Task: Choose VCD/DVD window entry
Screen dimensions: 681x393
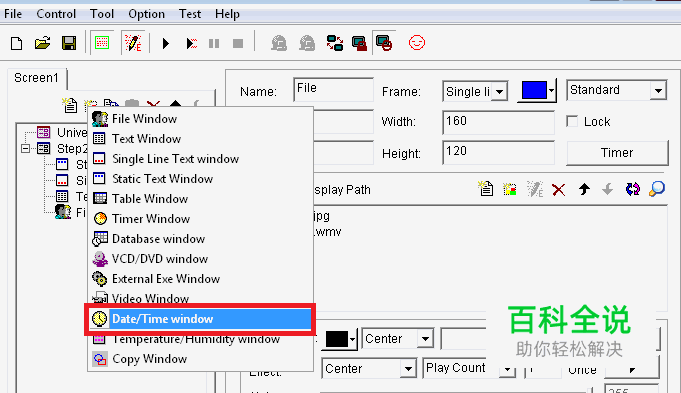Action: click(x=200, y=259)
